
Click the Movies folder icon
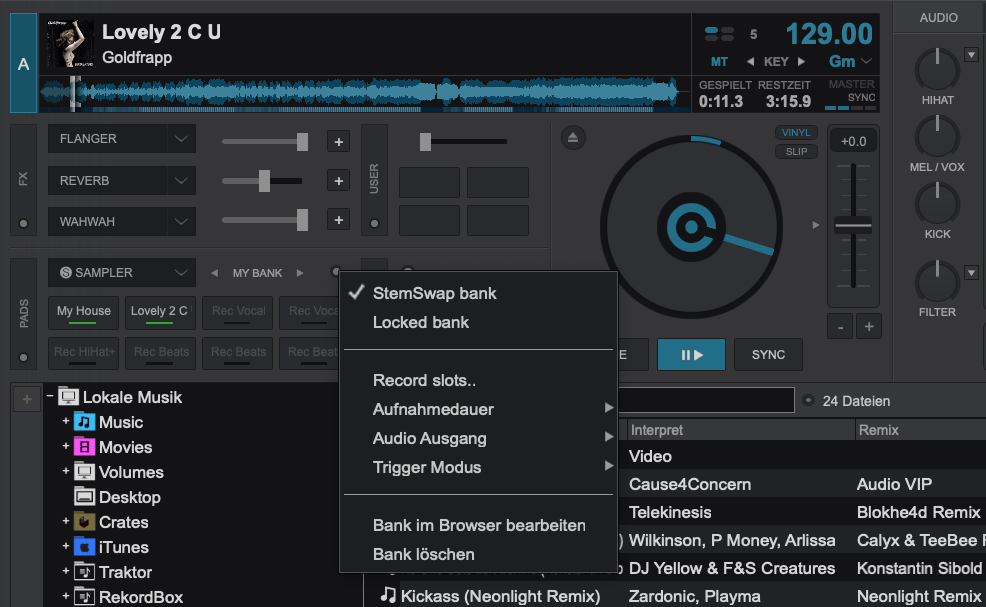coord(85,447)
